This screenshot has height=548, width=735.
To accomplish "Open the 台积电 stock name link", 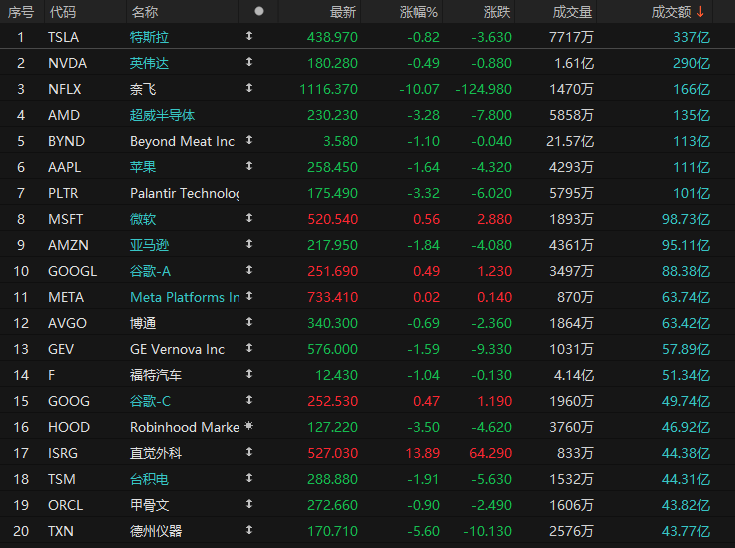I will pos(149,480).
